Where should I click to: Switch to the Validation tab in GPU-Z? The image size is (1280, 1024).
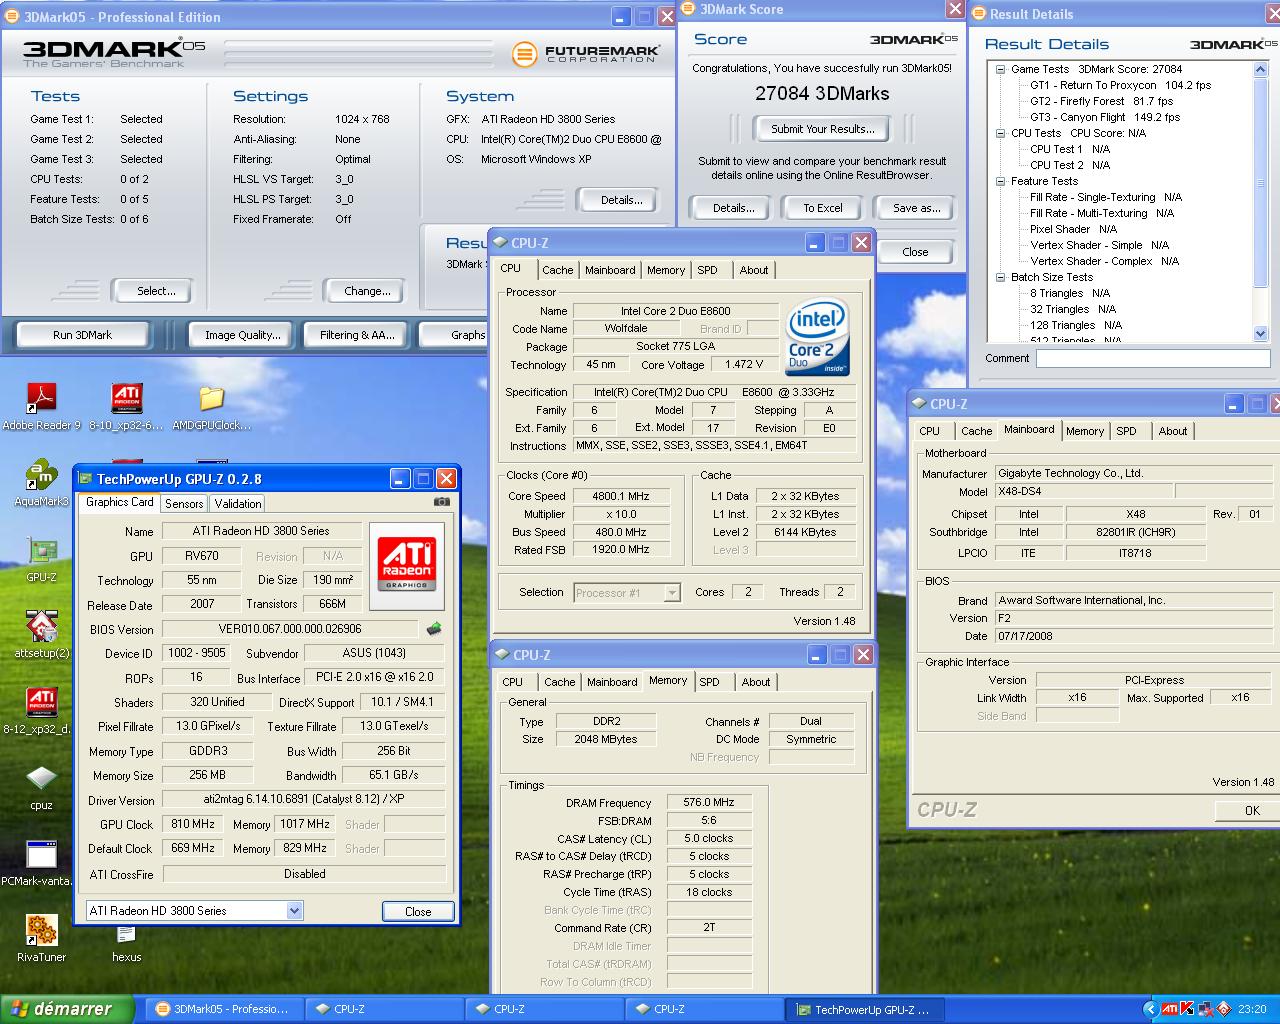238,504
